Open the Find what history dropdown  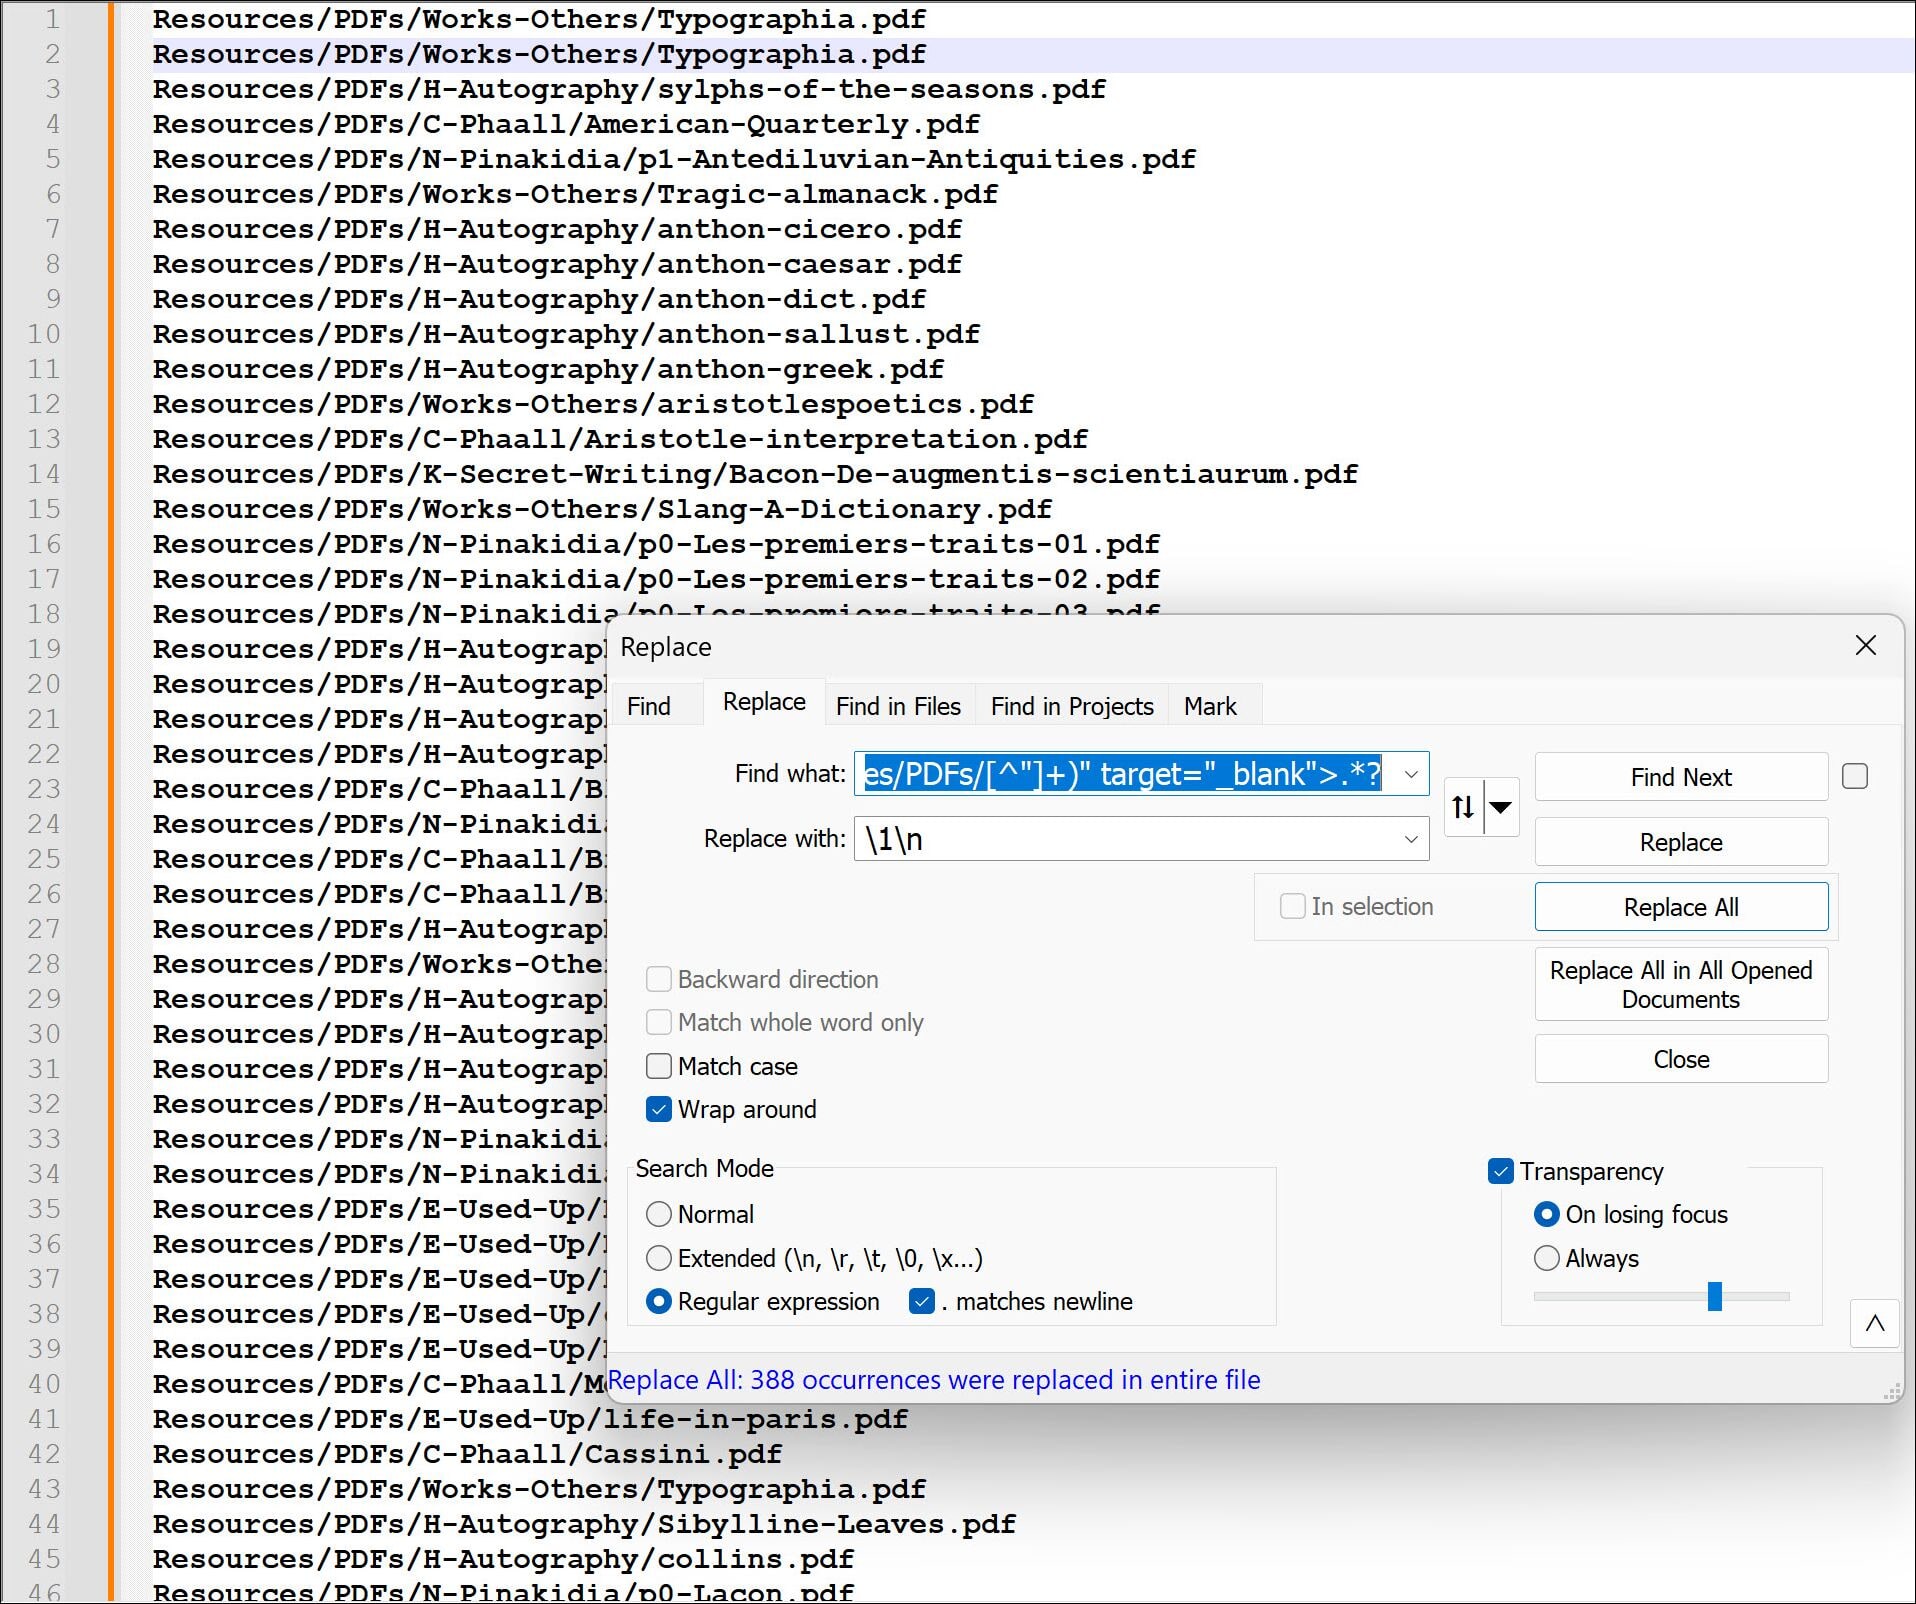(1411, 774)
